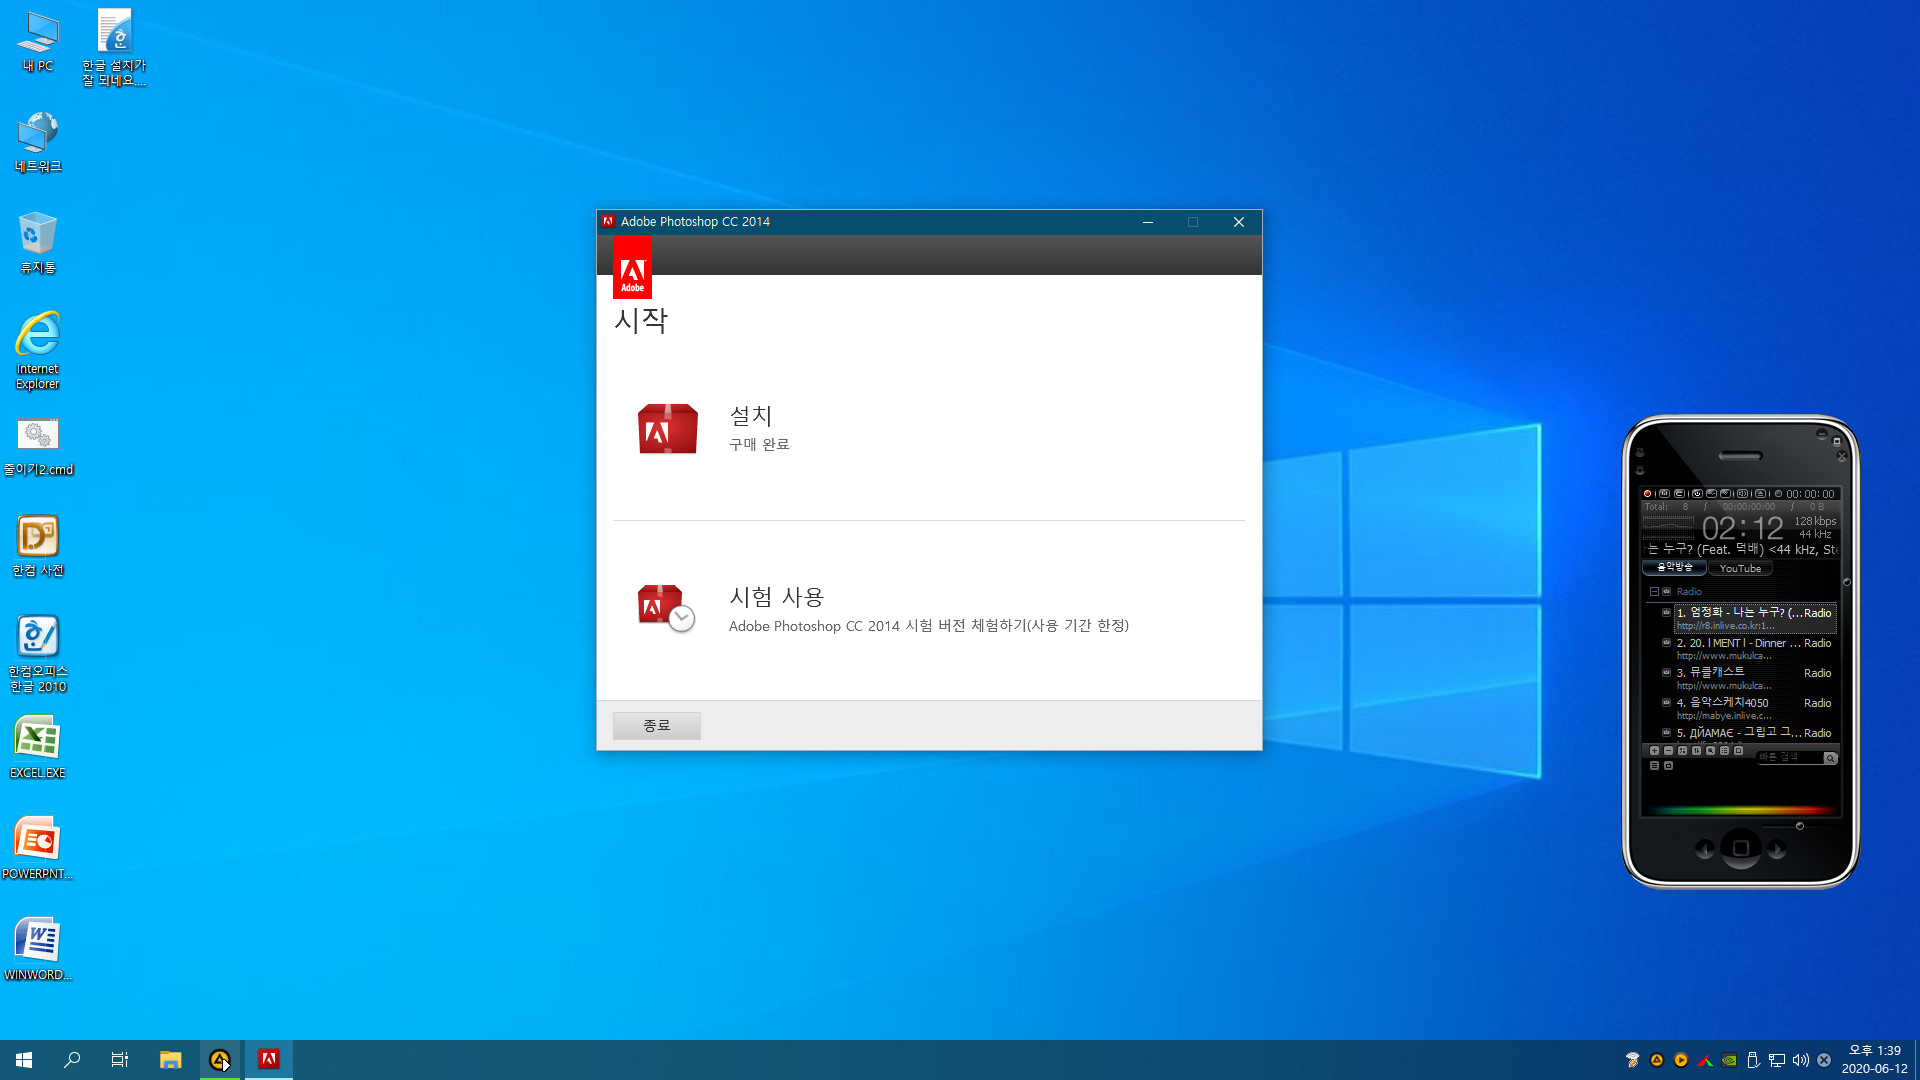Select the 한컴 사전 desktop icon

(x=38, y=546)
